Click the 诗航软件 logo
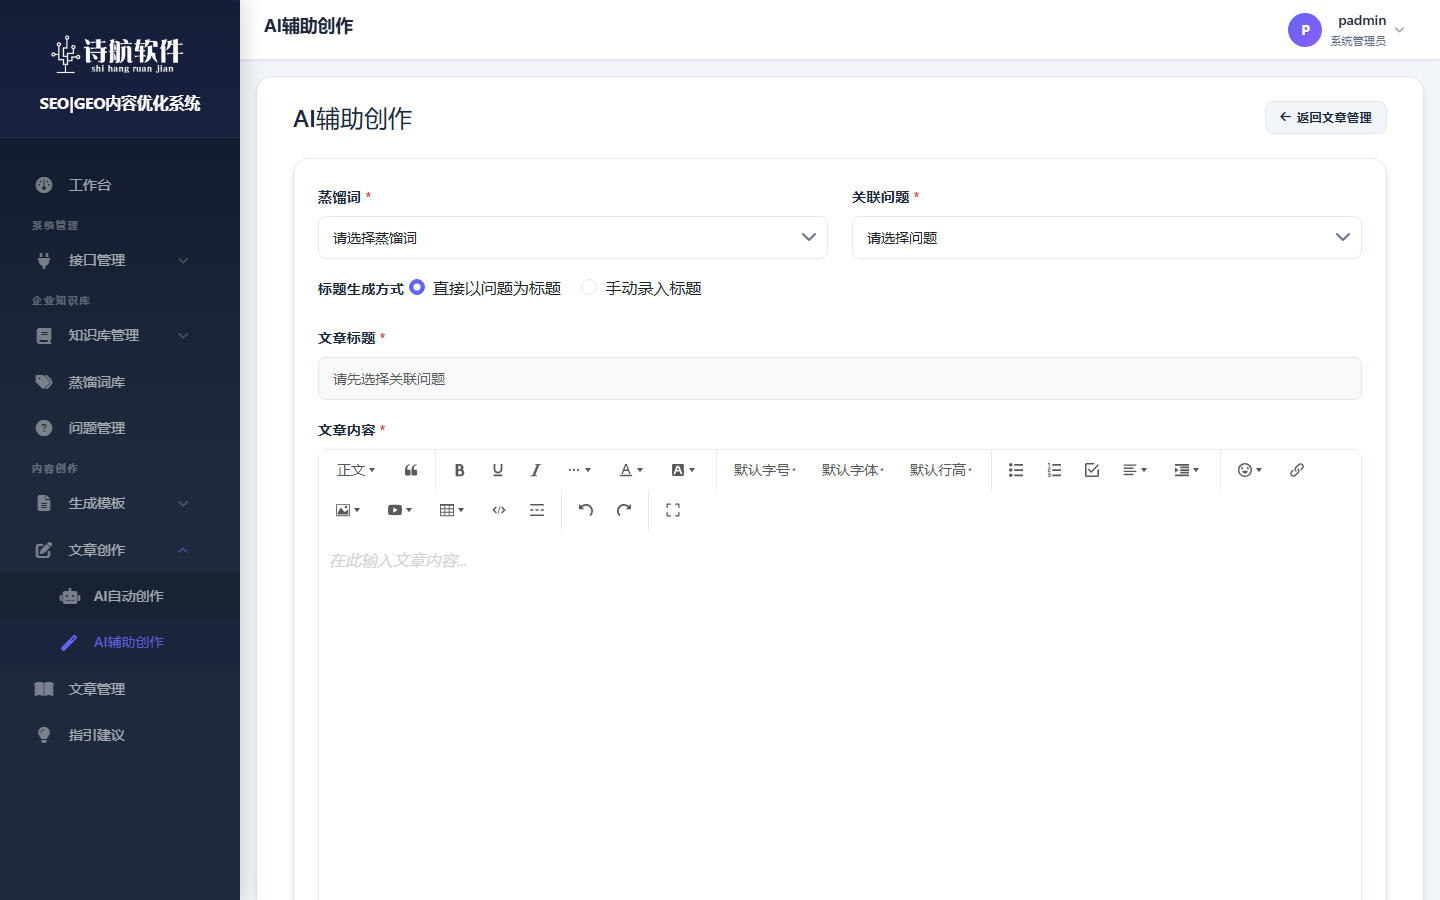Viewport: 1440px width, 900px height. 118,54
